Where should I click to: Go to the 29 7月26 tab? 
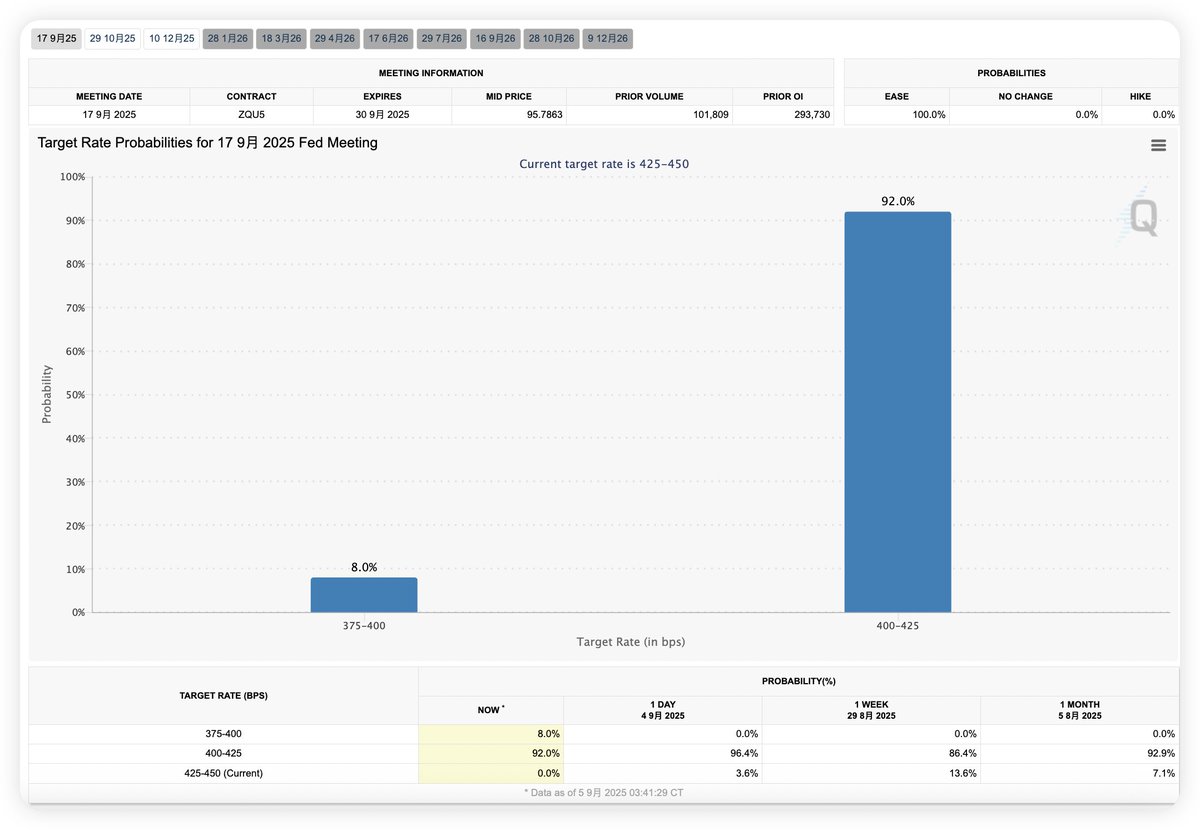(x=441, y=38)
